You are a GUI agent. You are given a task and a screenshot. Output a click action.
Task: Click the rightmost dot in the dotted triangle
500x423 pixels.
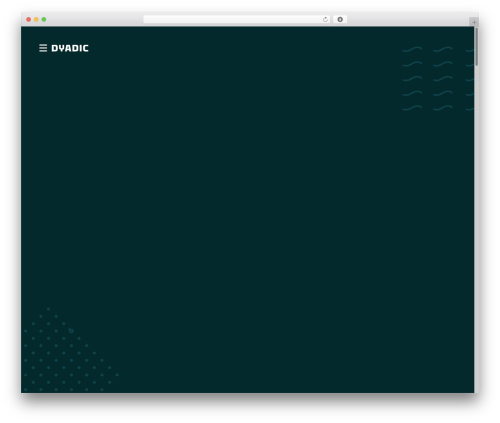click(x=117, y=375)
